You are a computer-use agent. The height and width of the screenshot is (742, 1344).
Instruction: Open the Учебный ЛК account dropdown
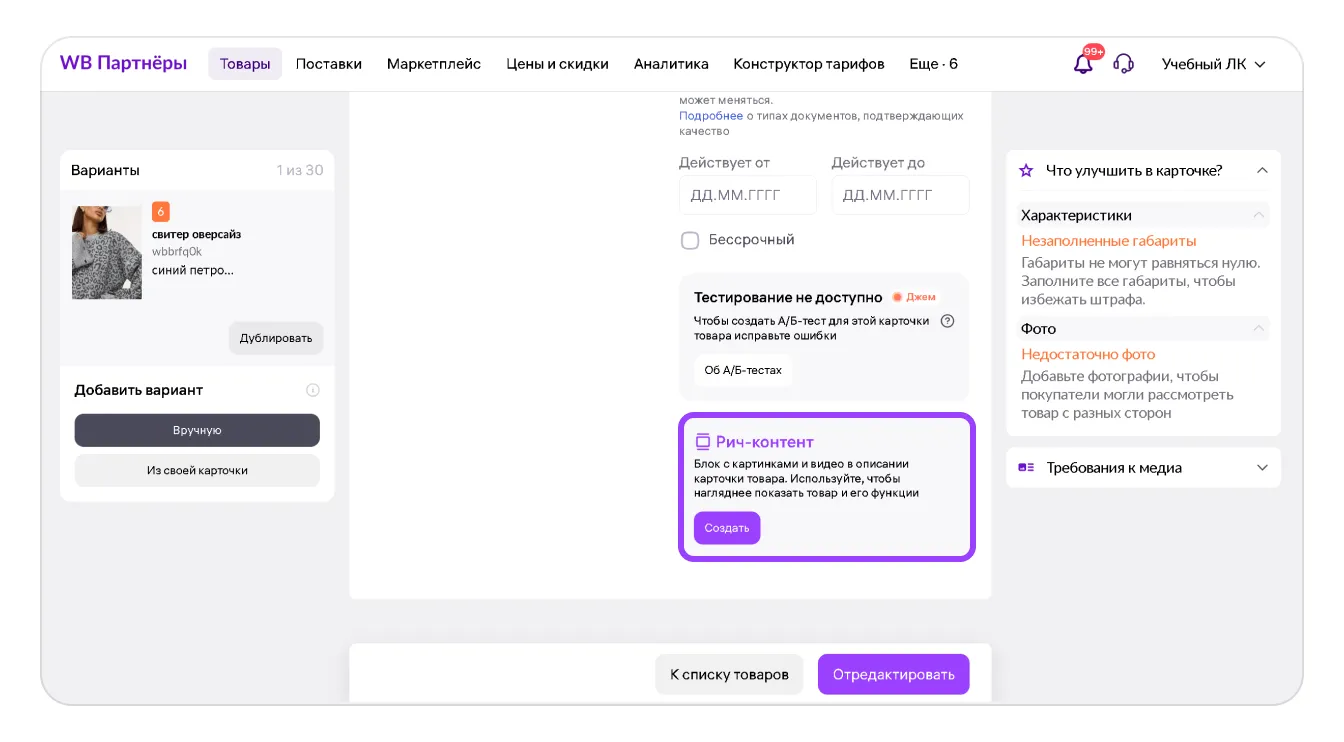click(1213, 64)
